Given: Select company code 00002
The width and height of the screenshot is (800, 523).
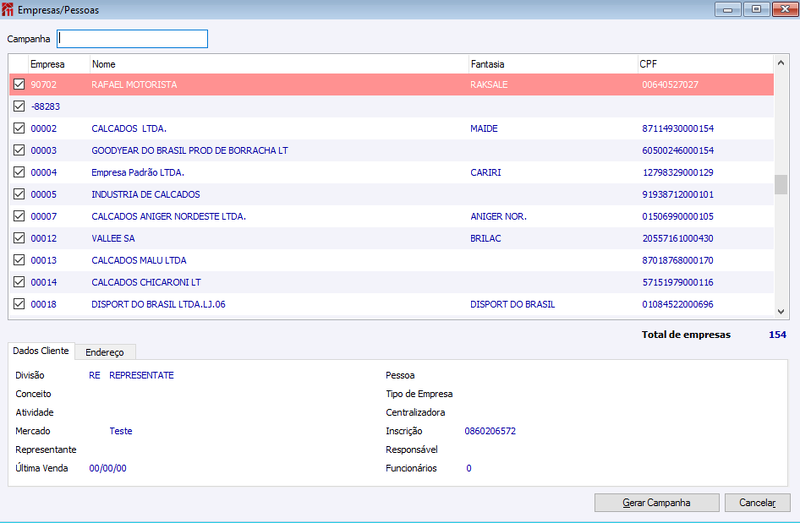Looking at the screenshot, I should (x=43, y=129).
